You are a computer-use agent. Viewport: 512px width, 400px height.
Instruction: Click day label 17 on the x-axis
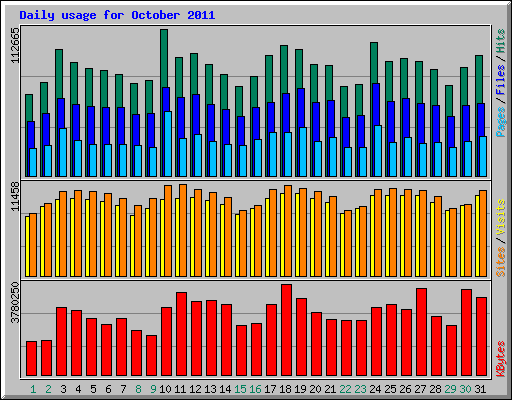point(270,389)
